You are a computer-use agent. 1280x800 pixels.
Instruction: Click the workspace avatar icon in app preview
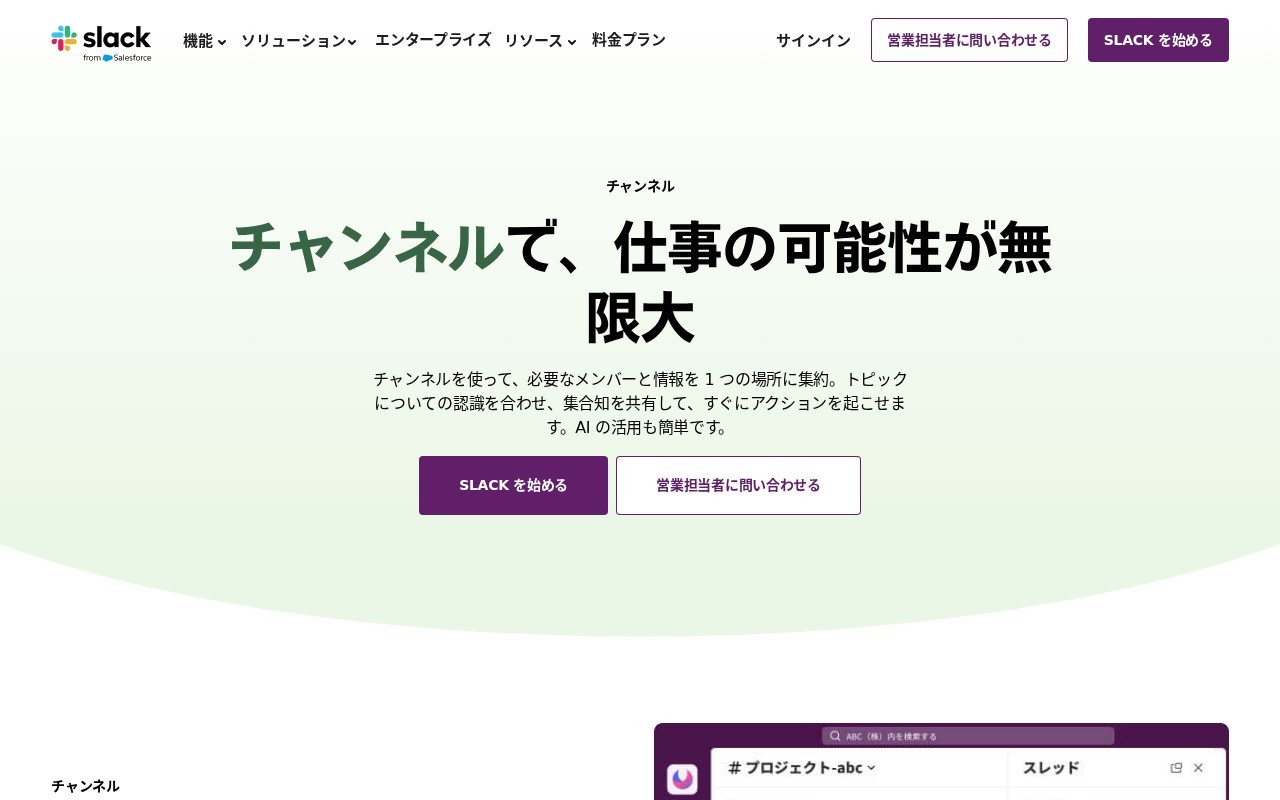pos(683,779)
